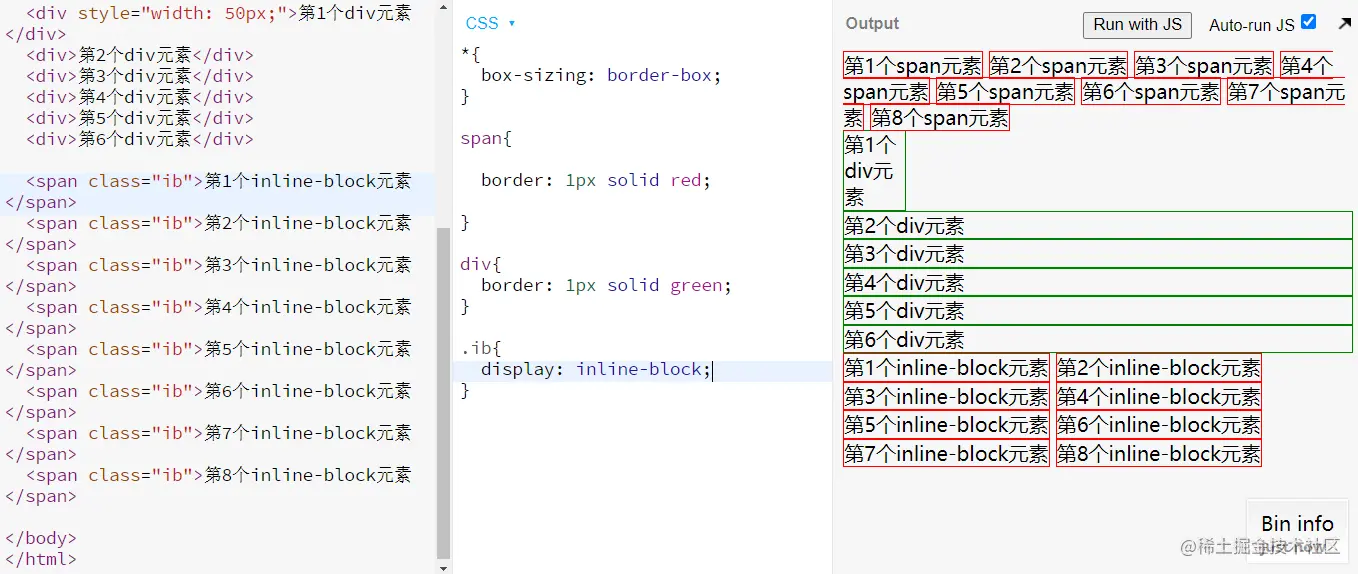The width and height of the screenshot is (1358, 574).
Task: Click the narrow 第1个div元素 box in Output
Action: pos(874,170)
